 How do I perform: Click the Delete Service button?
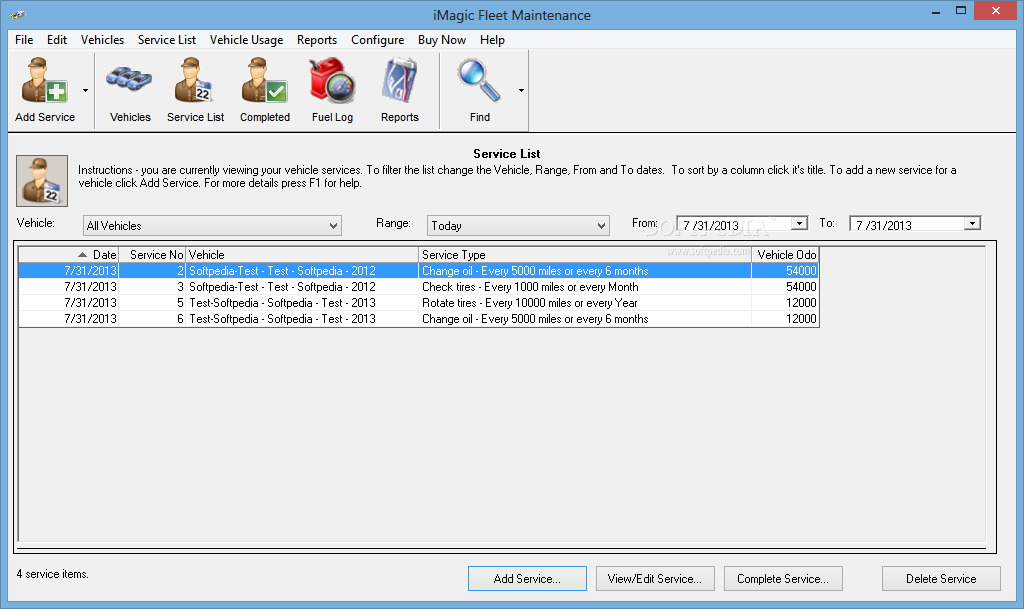pos(941,579)
